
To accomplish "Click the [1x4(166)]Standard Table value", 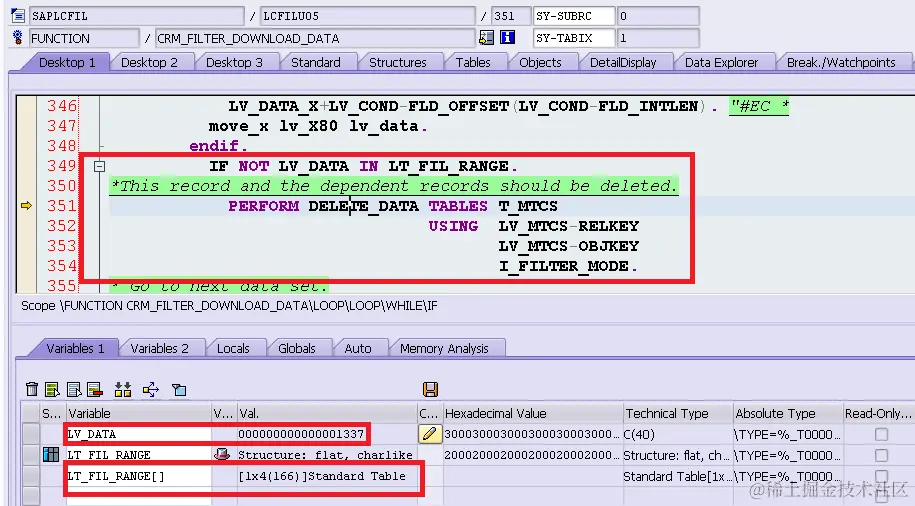I will pyautogui.click(x=322, y=476).
